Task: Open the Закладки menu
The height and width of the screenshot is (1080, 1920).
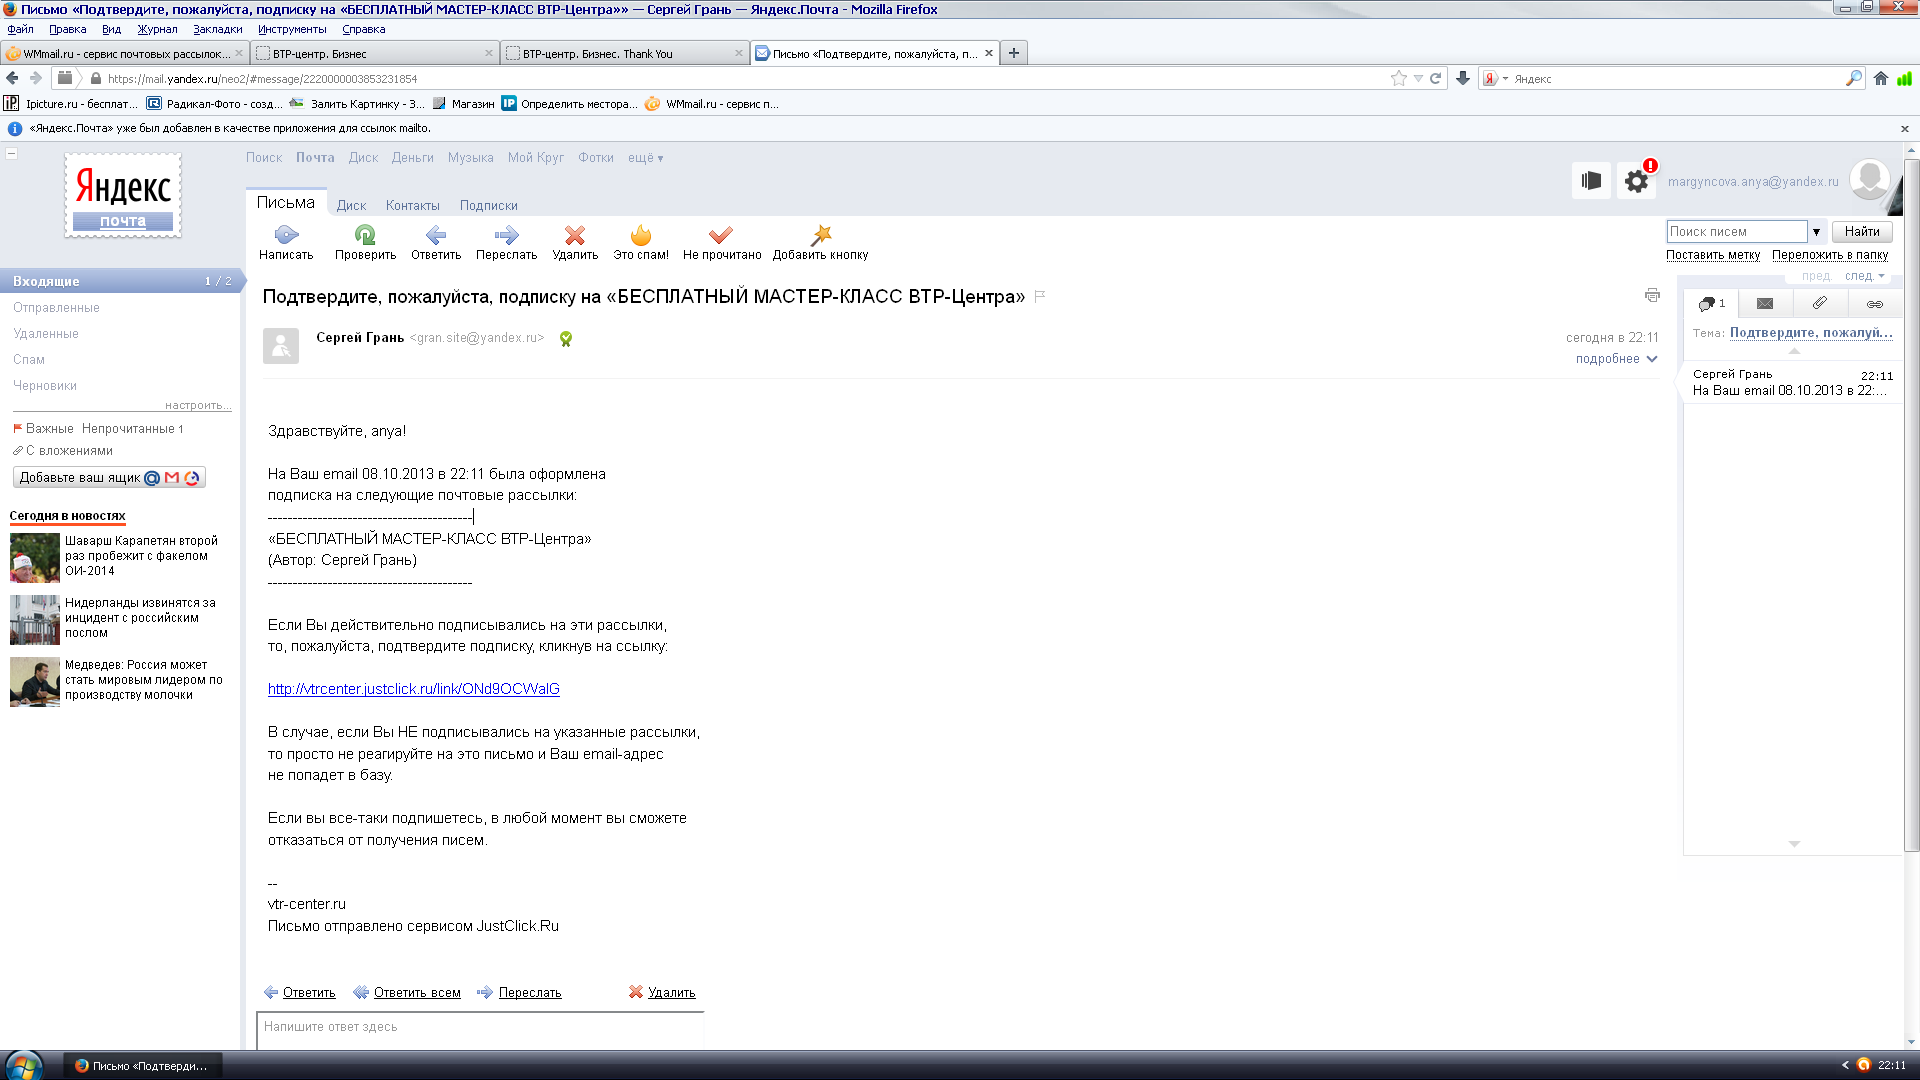Action: point(218,29)
